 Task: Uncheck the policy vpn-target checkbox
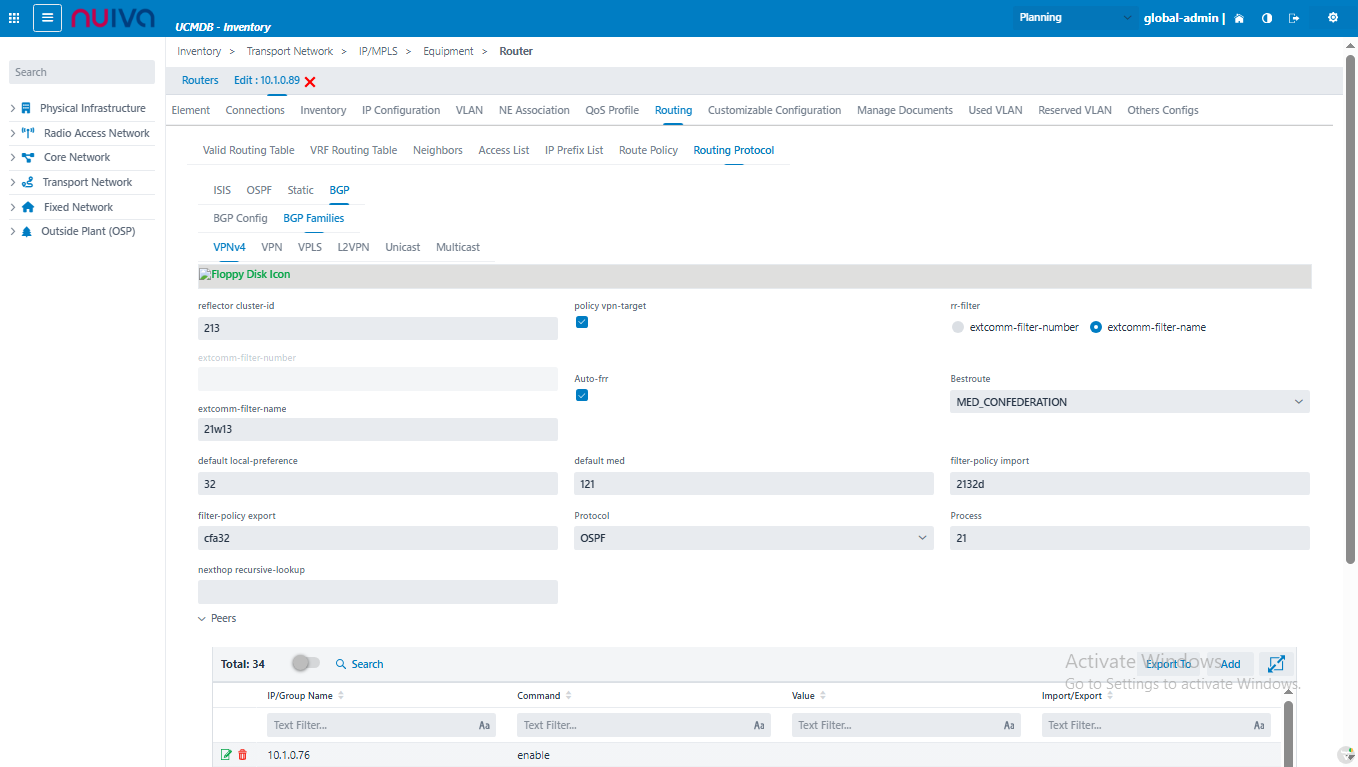(582, 322)
